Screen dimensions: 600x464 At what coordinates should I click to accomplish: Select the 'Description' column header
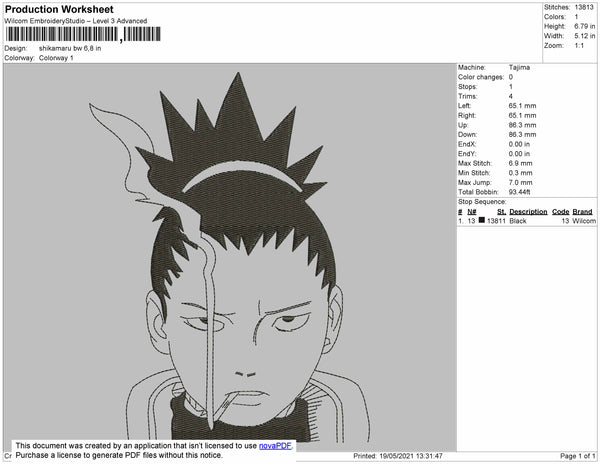[528, 212]
